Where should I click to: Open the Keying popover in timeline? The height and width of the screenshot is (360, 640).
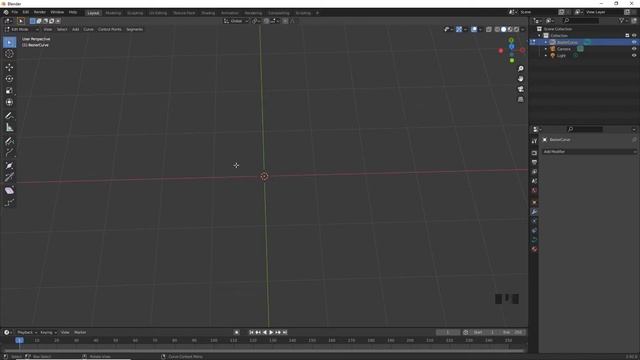48,332
